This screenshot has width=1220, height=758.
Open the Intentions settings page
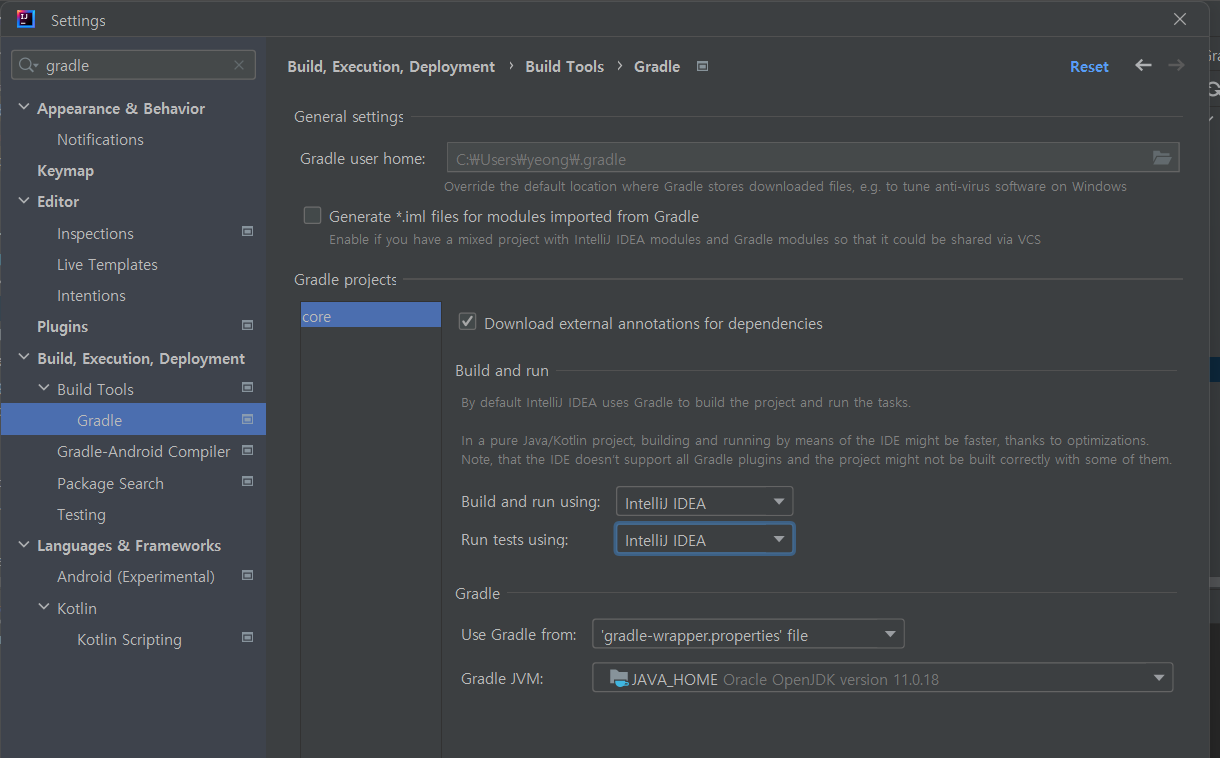91,296
